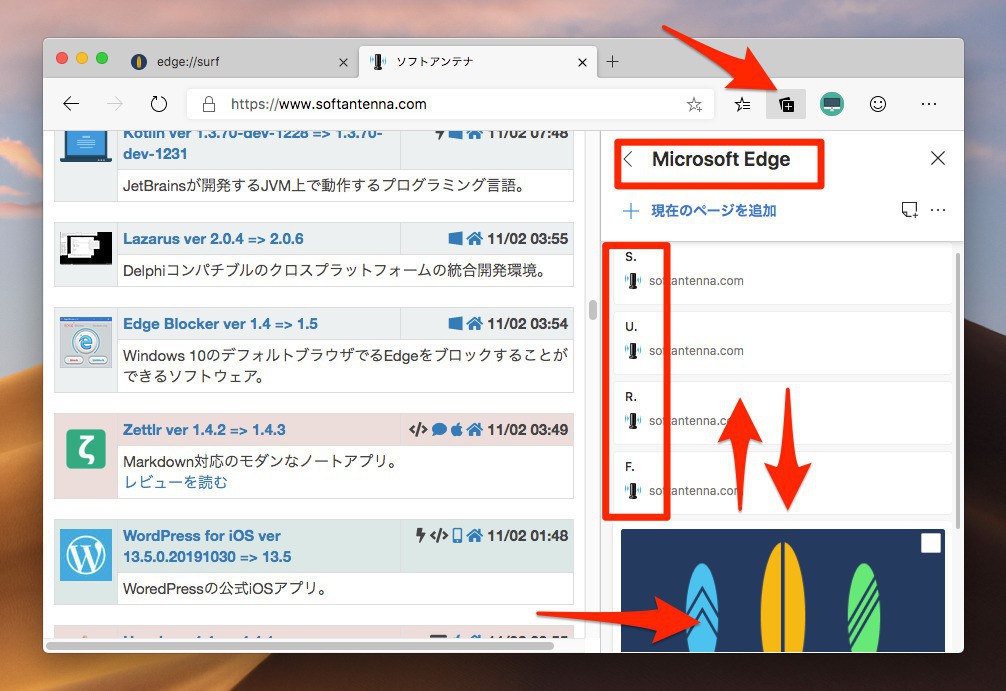The height and width of the screenshot is (691, 1006).
Task: Click home icon in Lazarus row
Action: tap(475, 239)
